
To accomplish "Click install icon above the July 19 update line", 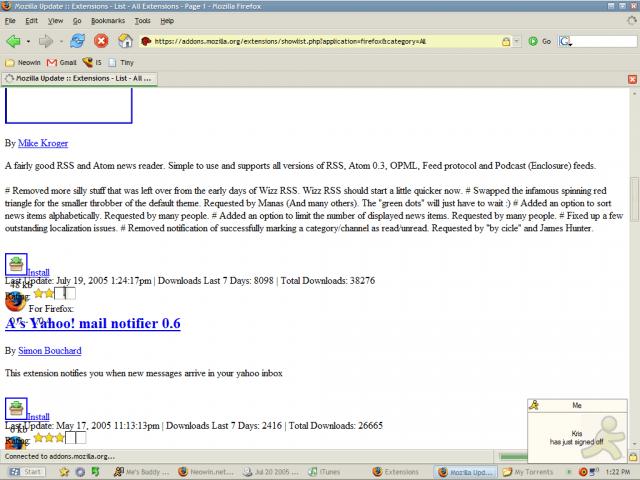I will pyautogui.click(x=16, y=264).
